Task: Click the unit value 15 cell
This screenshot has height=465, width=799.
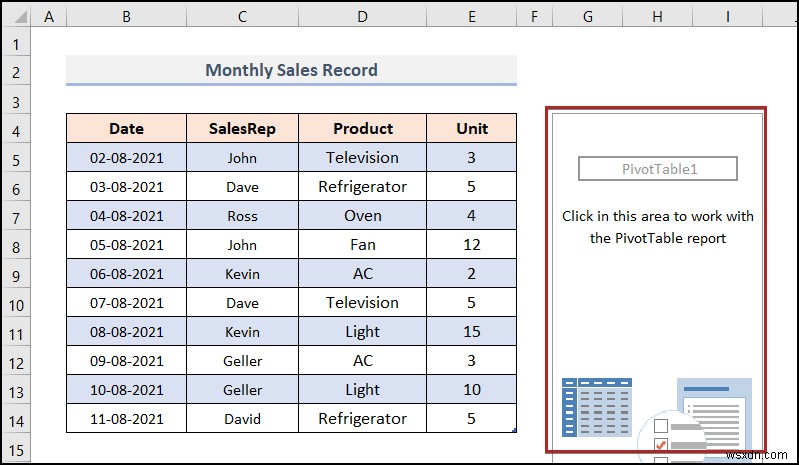Action: (x=471, y=332)
